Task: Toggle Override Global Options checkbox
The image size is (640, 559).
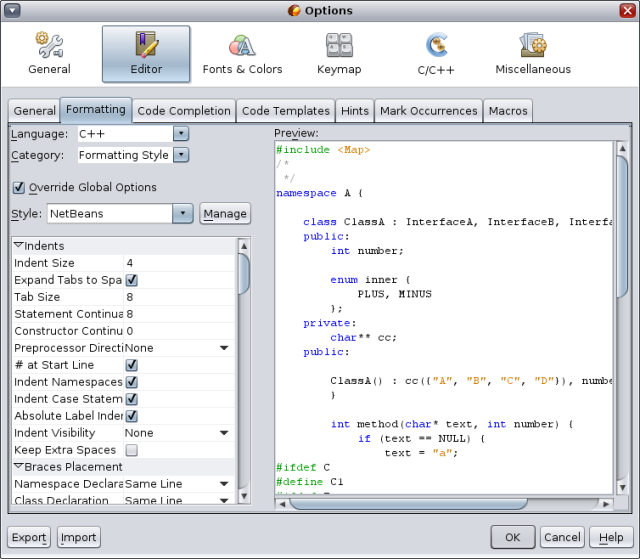Action: click(x=19, y=188)
